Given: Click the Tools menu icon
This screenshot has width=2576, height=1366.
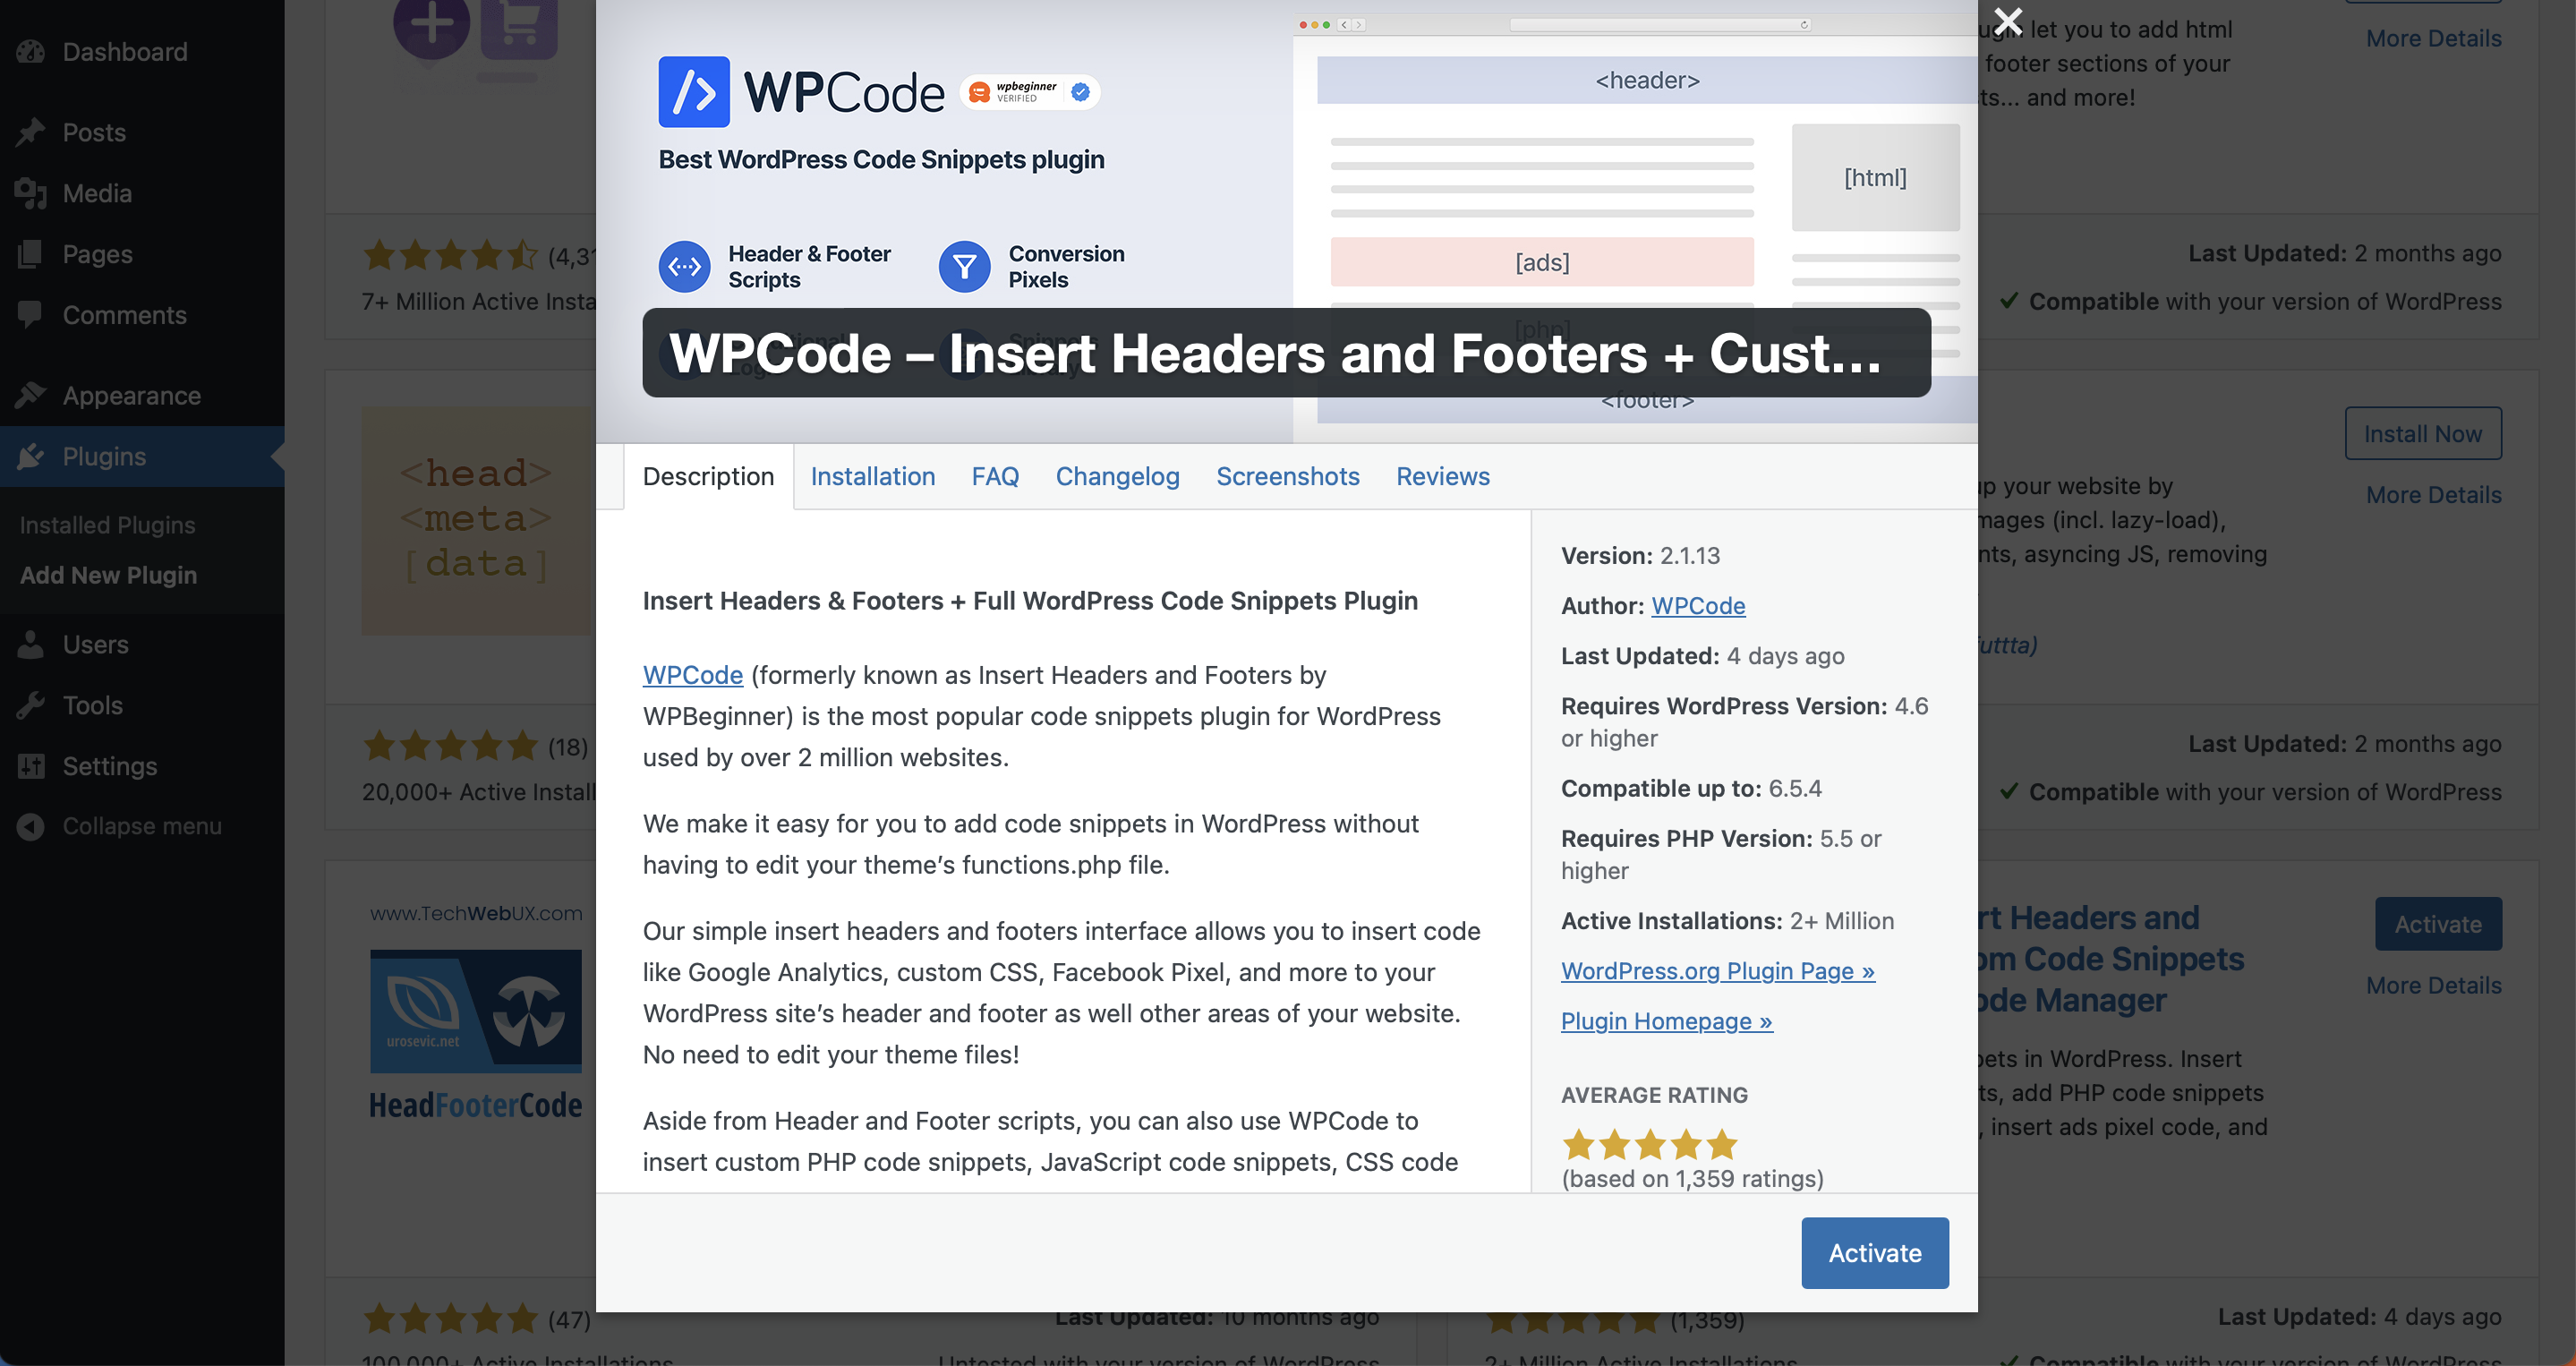Looking at the screenshot, I should click(30, 704).
